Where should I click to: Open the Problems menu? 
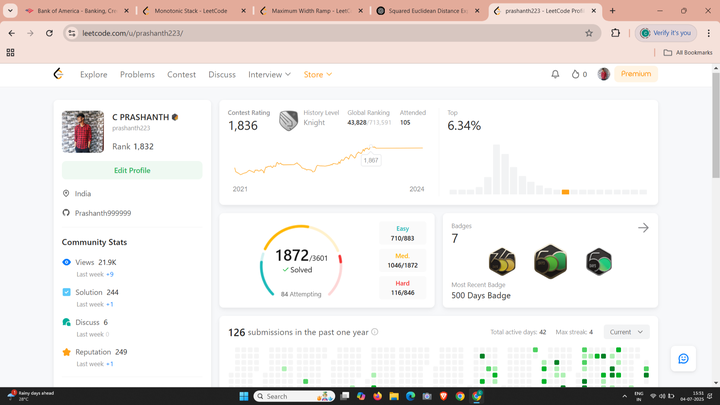click(137, 74)
